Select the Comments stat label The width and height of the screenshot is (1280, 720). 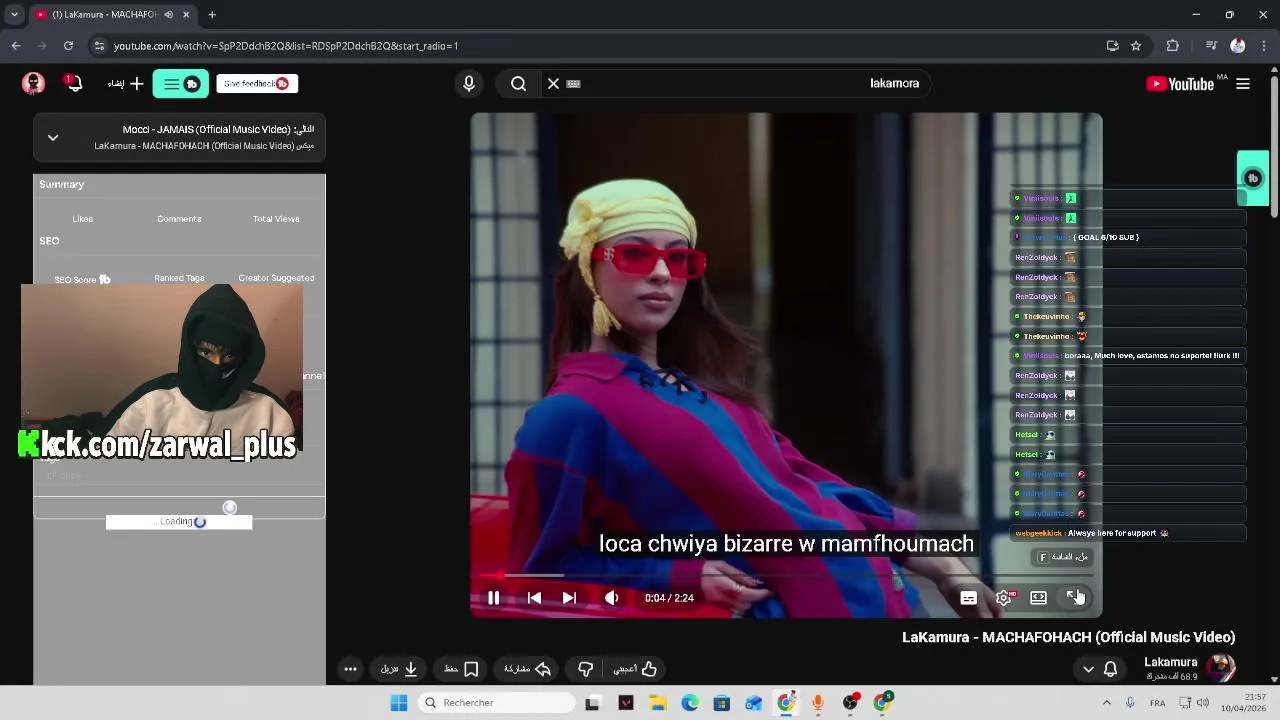pyautogui.click(x=179, y=219)
